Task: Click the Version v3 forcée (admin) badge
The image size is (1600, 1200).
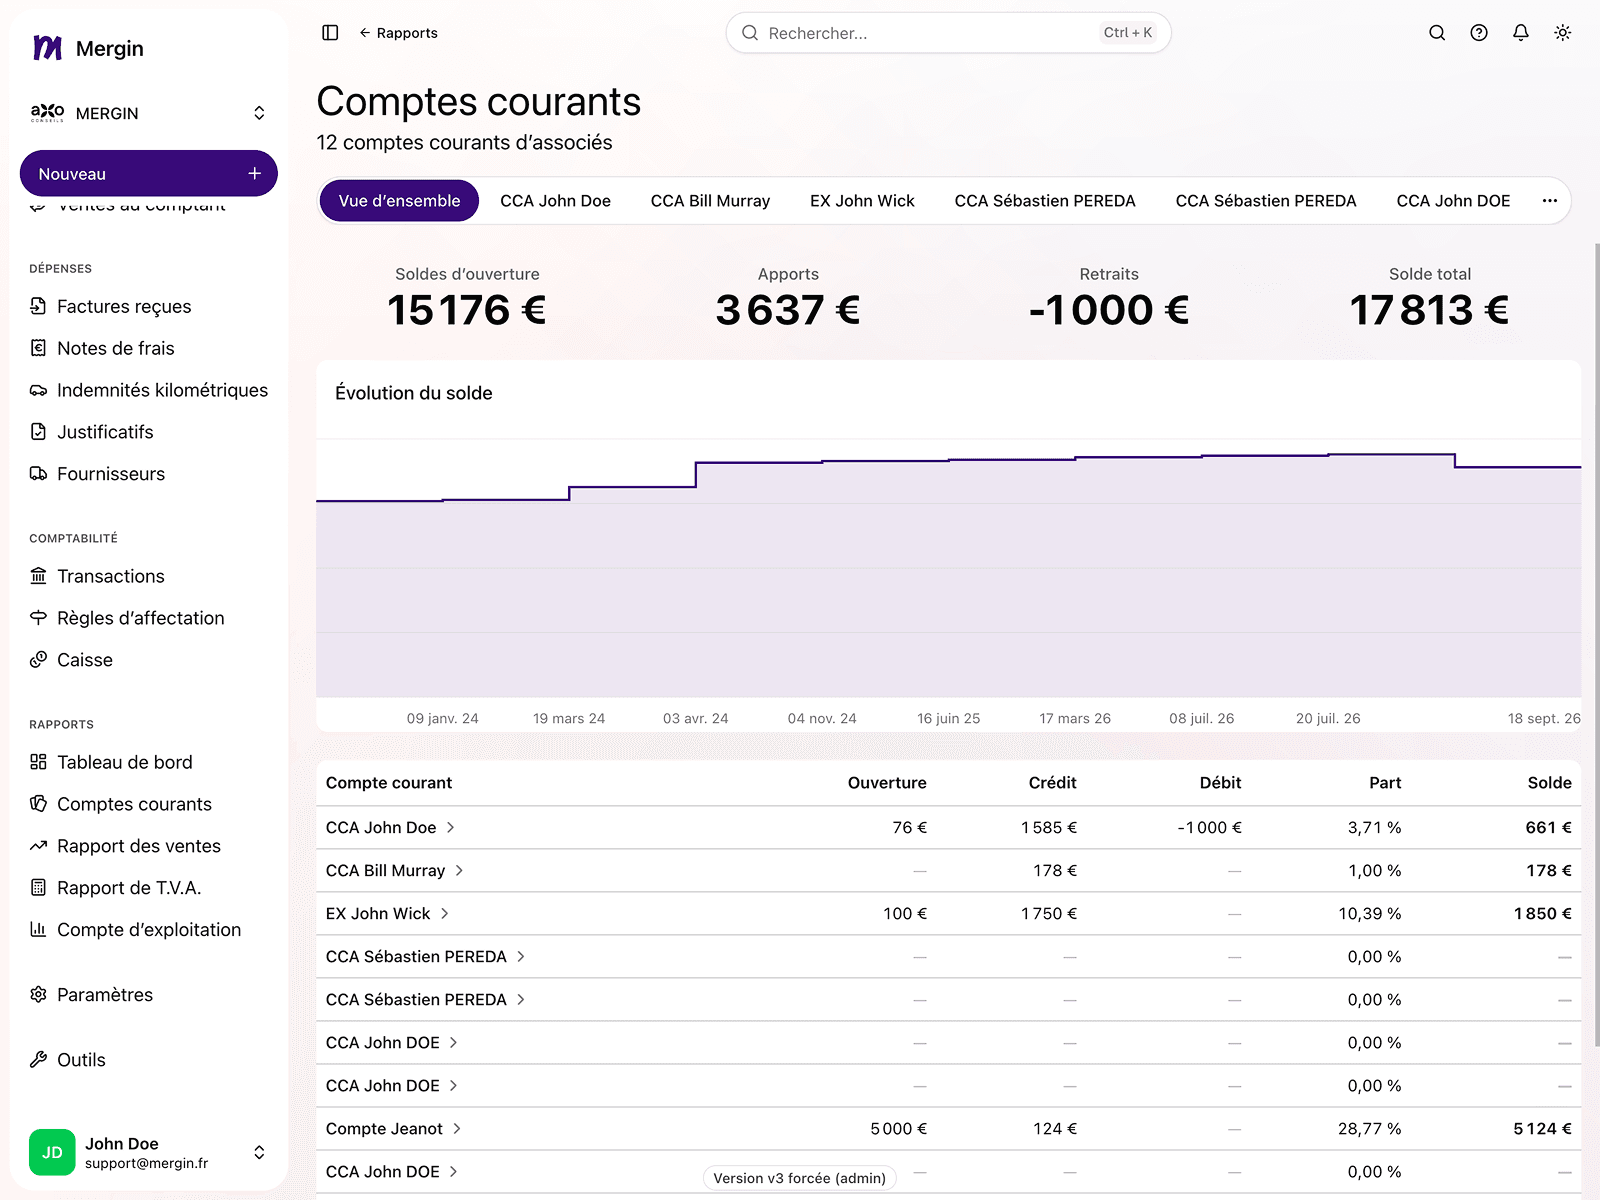Action: (x=800, y=1178)
